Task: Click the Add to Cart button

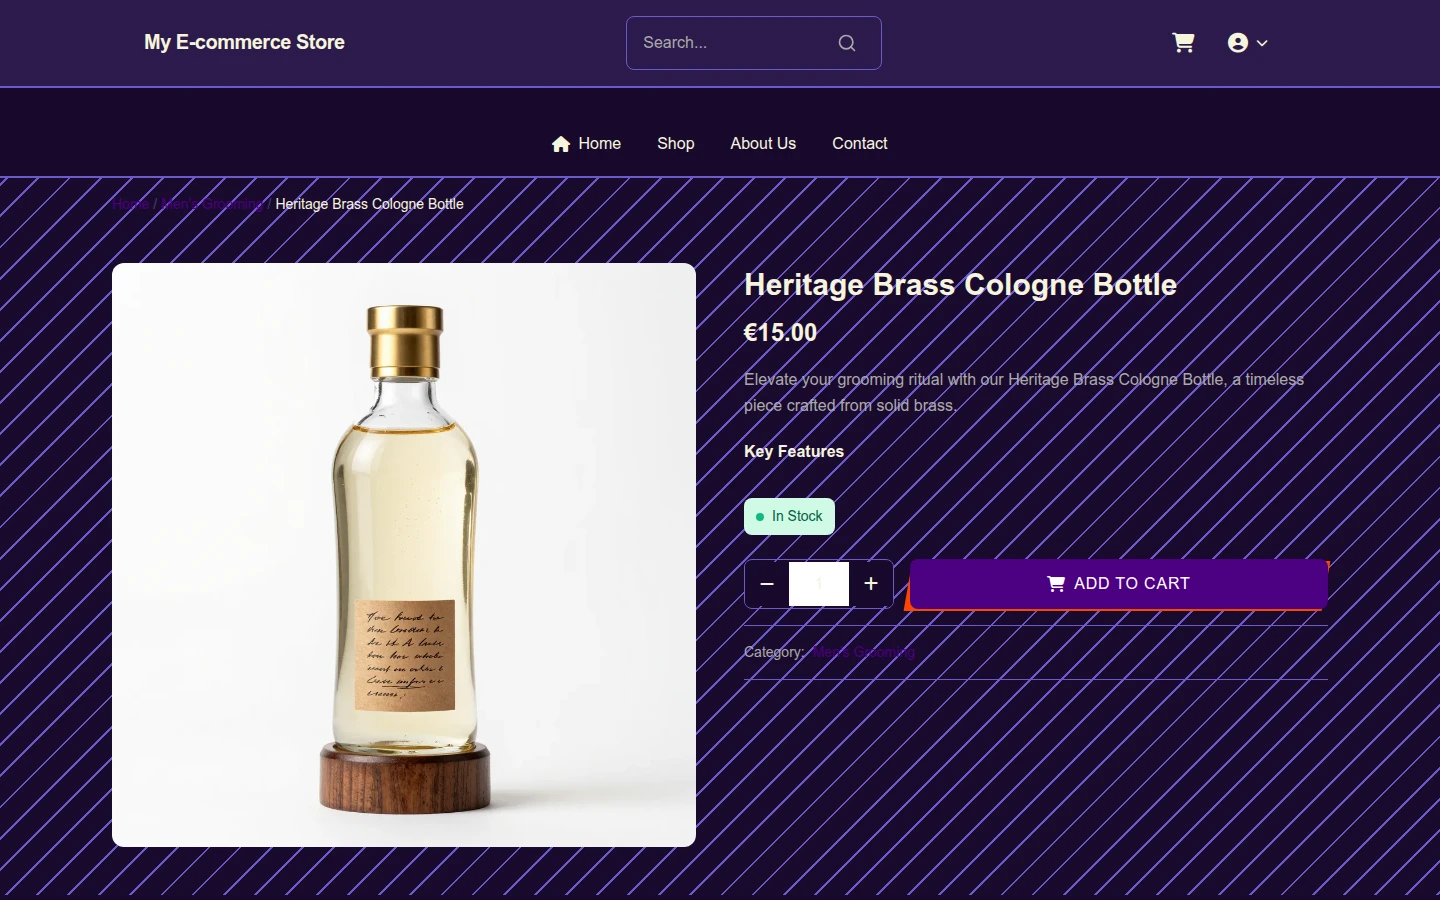Action: point(1119,584)
